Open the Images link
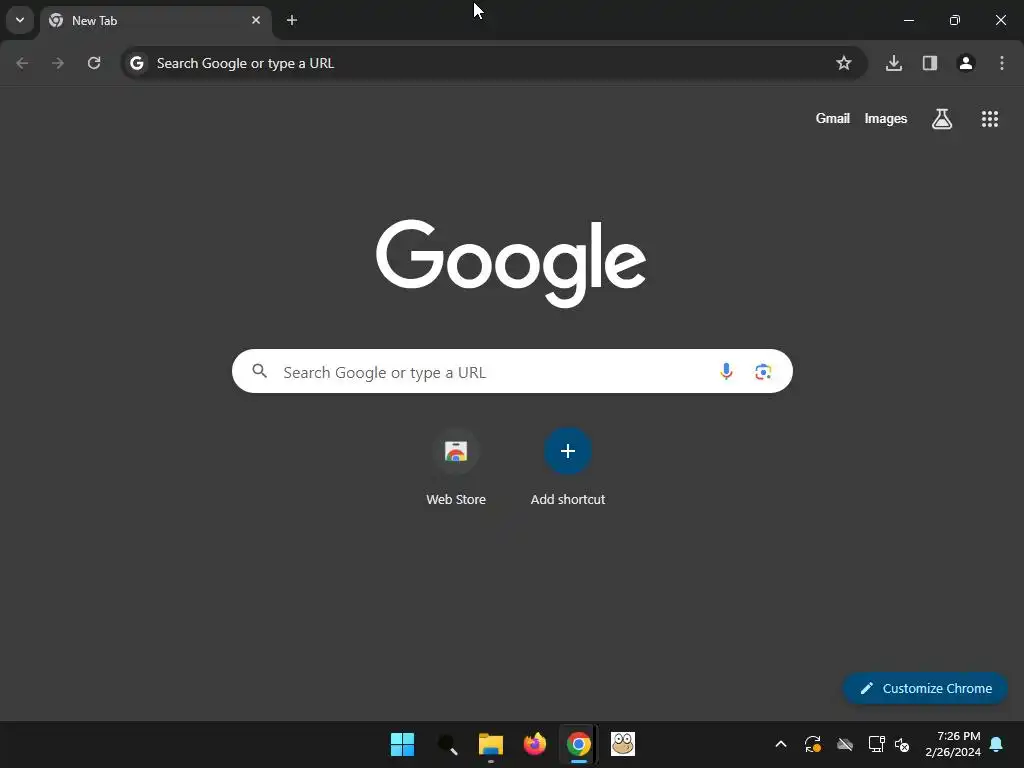The width and height of the screenshot is (1024, 768). point(886,118)
